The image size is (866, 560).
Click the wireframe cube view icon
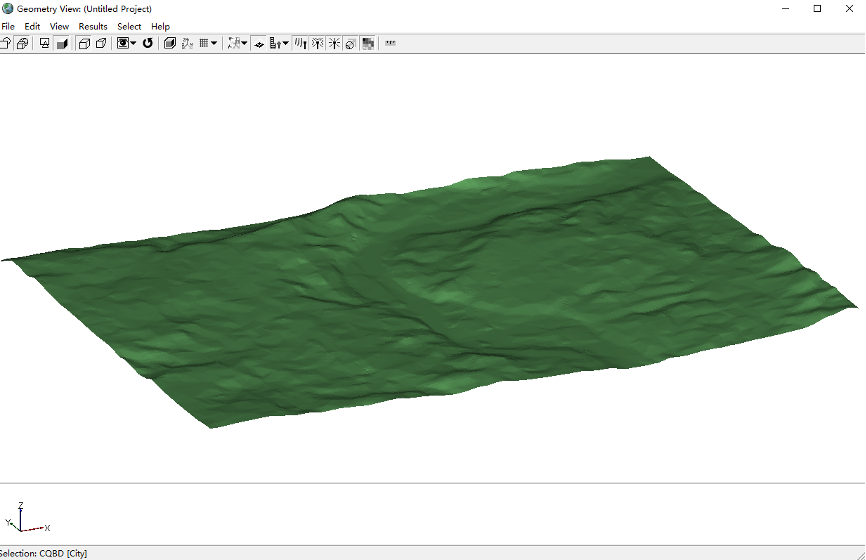[x=84, y=43]
